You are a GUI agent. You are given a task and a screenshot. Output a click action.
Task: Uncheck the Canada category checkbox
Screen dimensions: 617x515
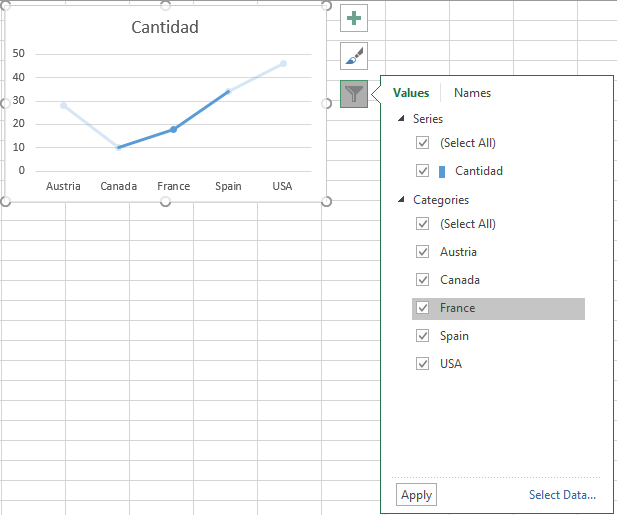click(423, 280)
